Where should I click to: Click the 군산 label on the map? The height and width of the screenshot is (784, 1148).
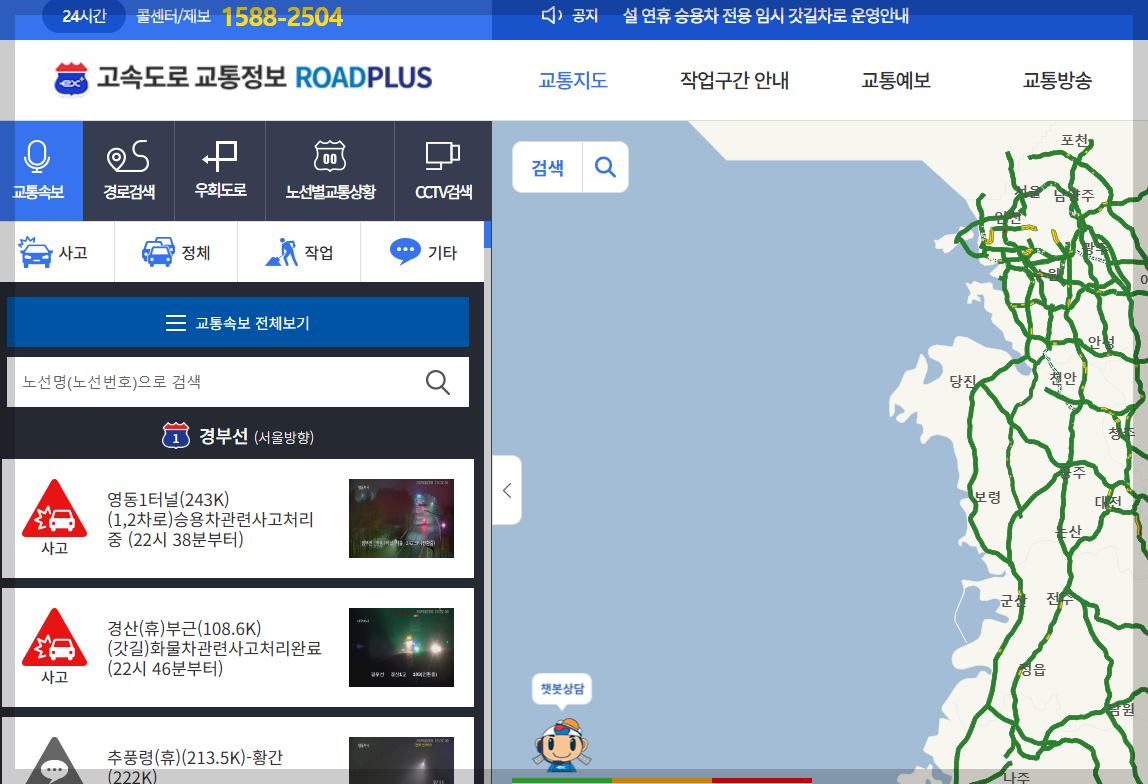tap(1014, 600)
